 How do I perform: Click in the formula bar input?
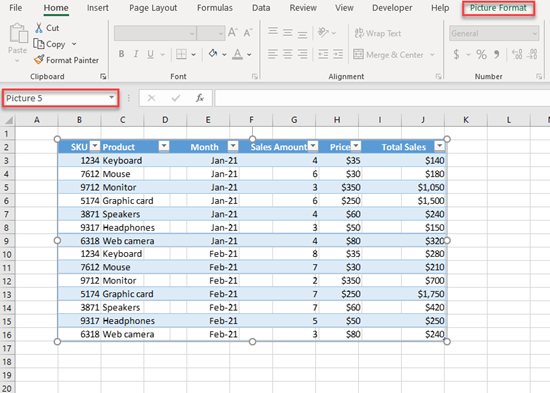[382, 98]
